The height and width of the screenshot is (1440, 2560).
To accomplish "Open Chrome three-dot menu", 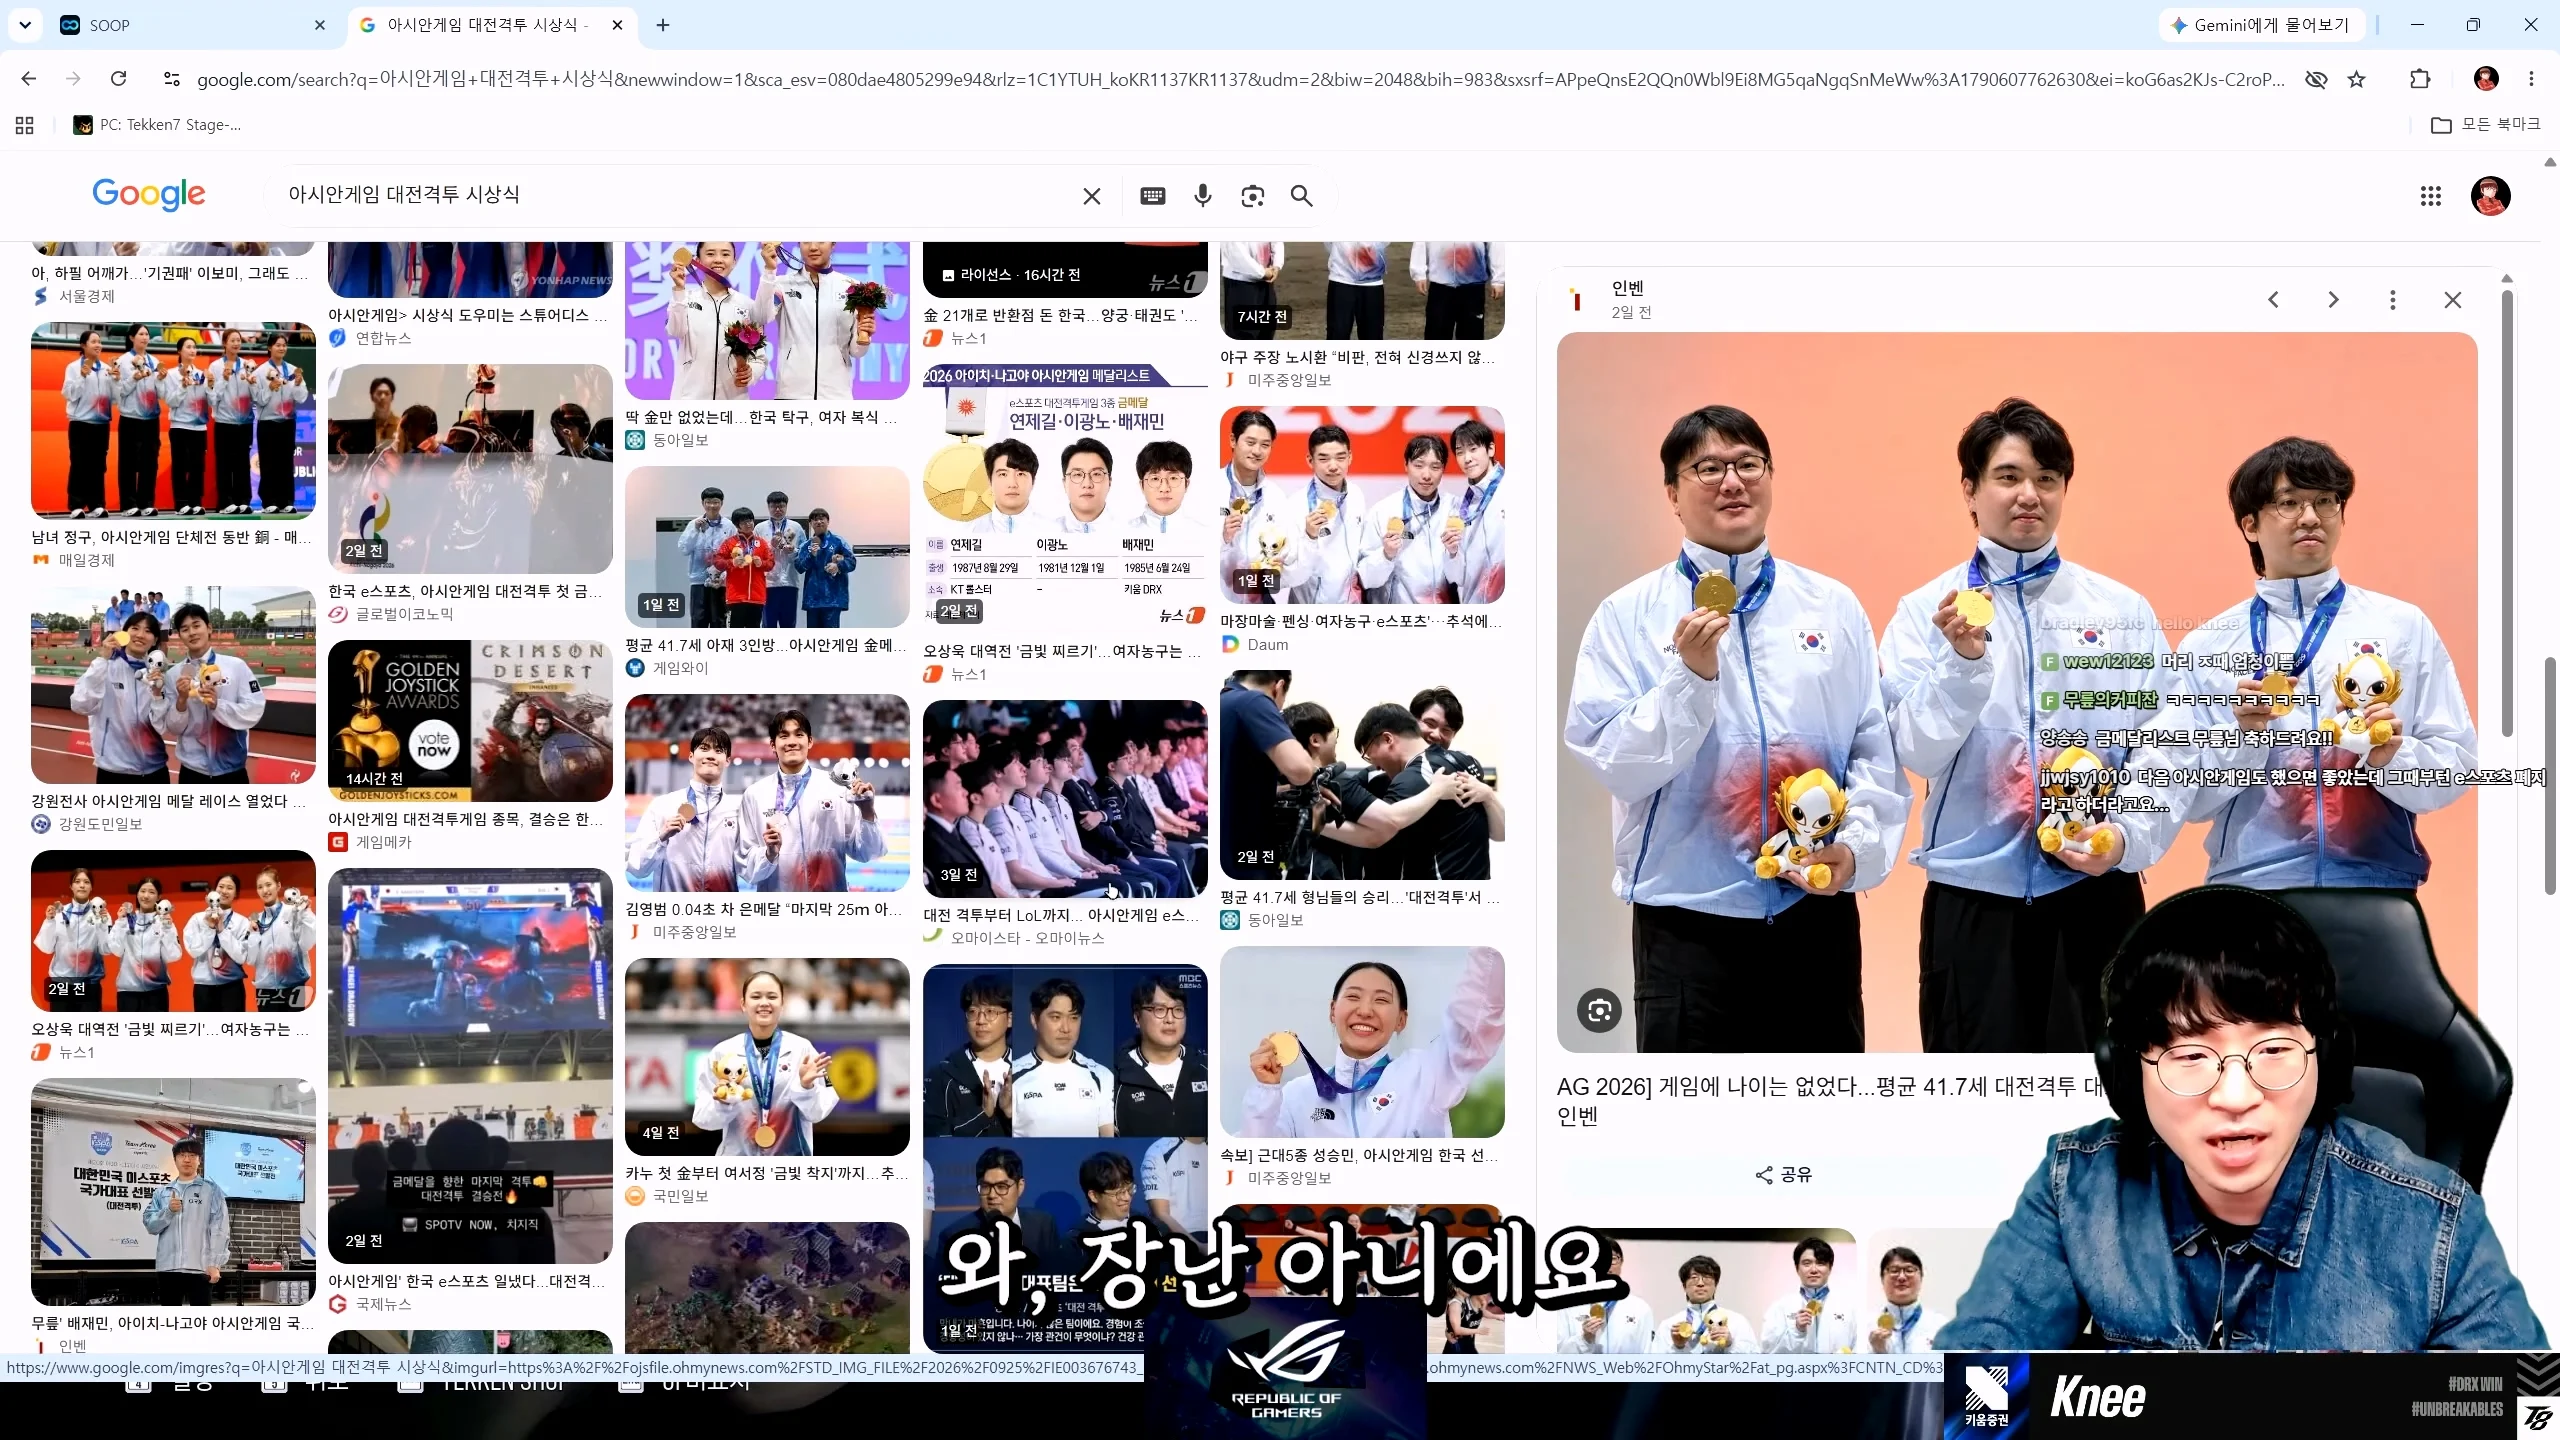I will point(2531,79).
